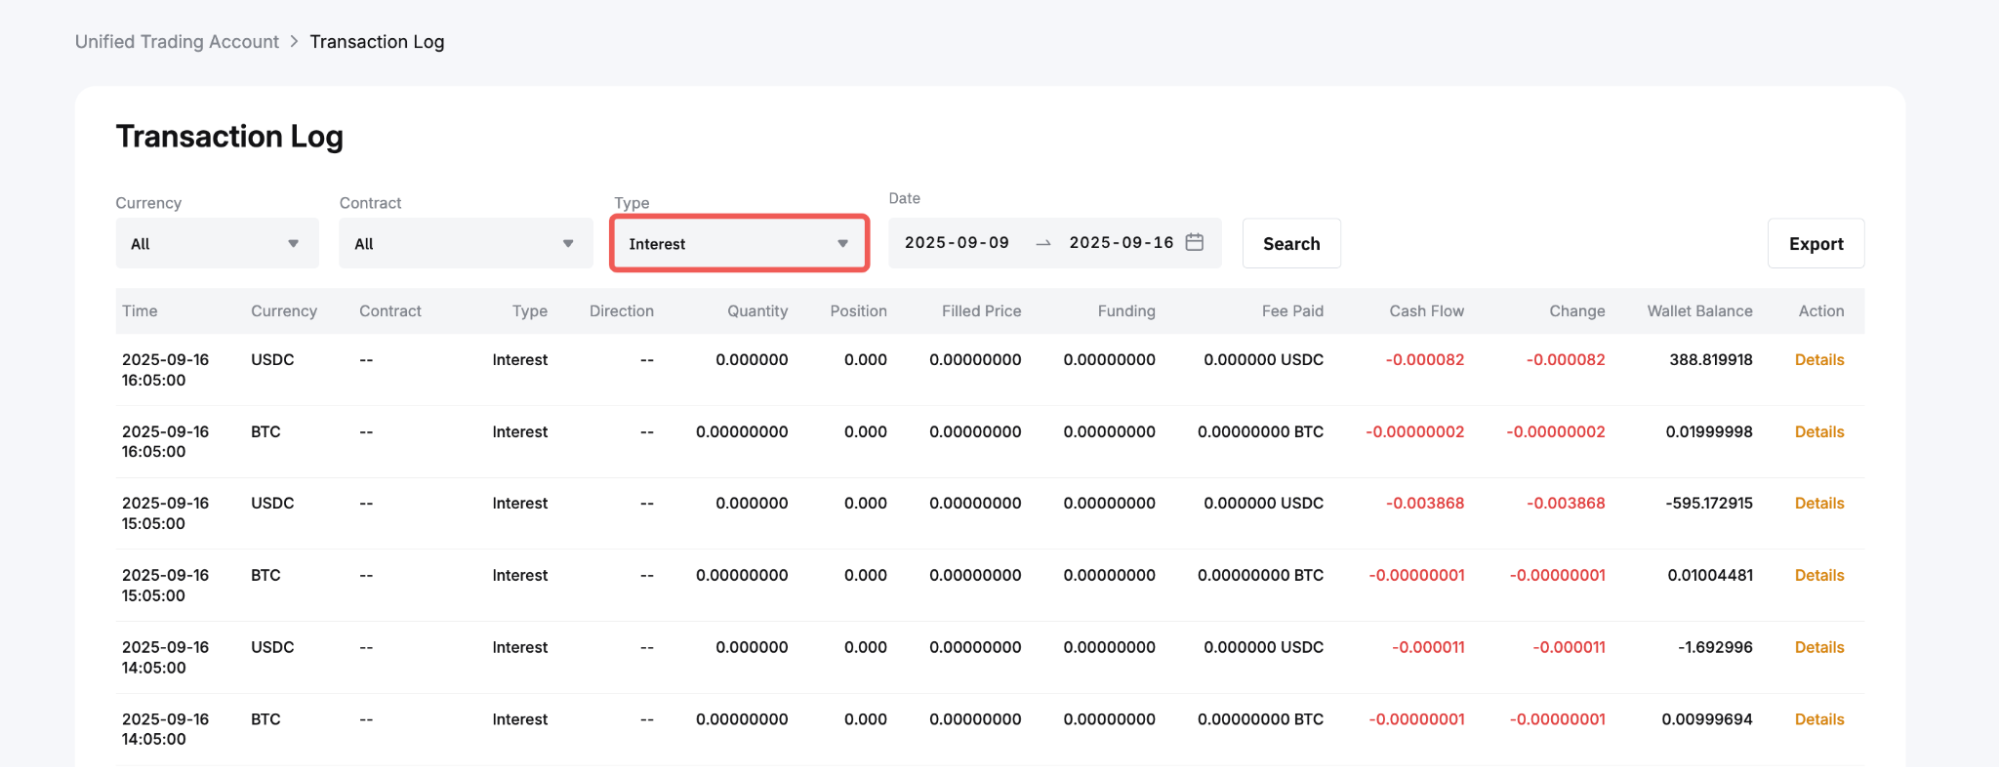The height and width of the screenshot is (768, 1999).
Task: Click the Time column header
Action: pyautogui.click(x=140, y=311)
